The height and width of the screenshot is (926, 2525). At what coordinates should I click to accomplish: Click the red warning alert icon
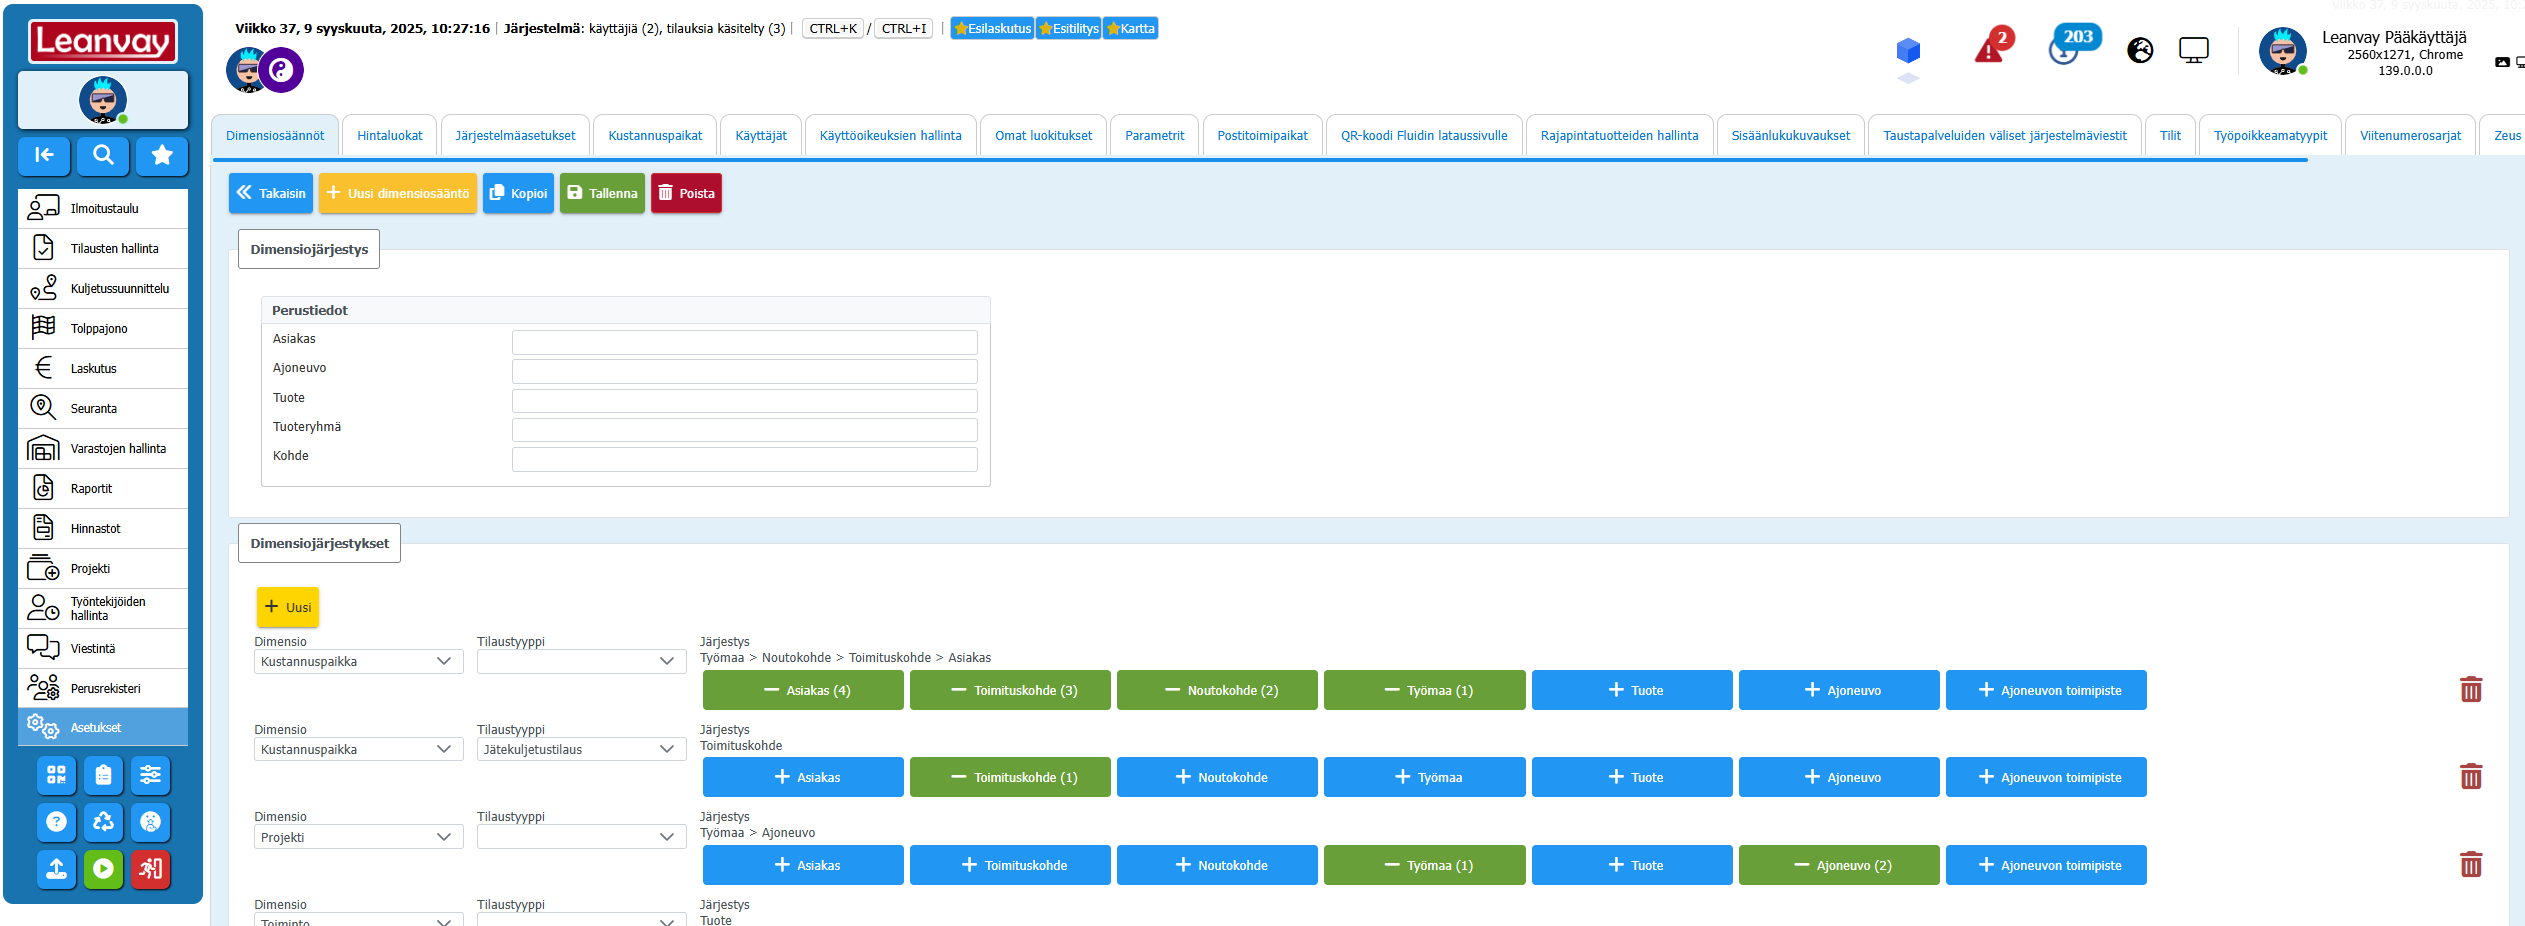pos(1990,49)
